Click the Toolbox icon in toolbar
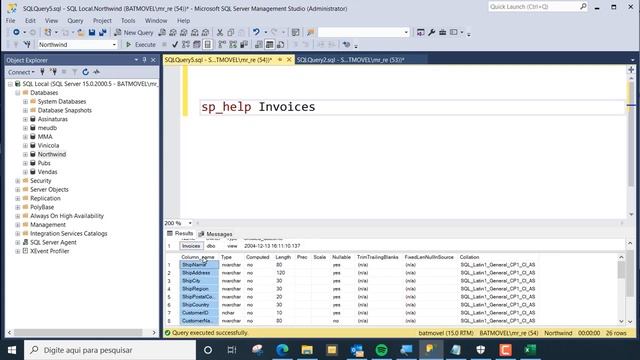 click(442, 32)
